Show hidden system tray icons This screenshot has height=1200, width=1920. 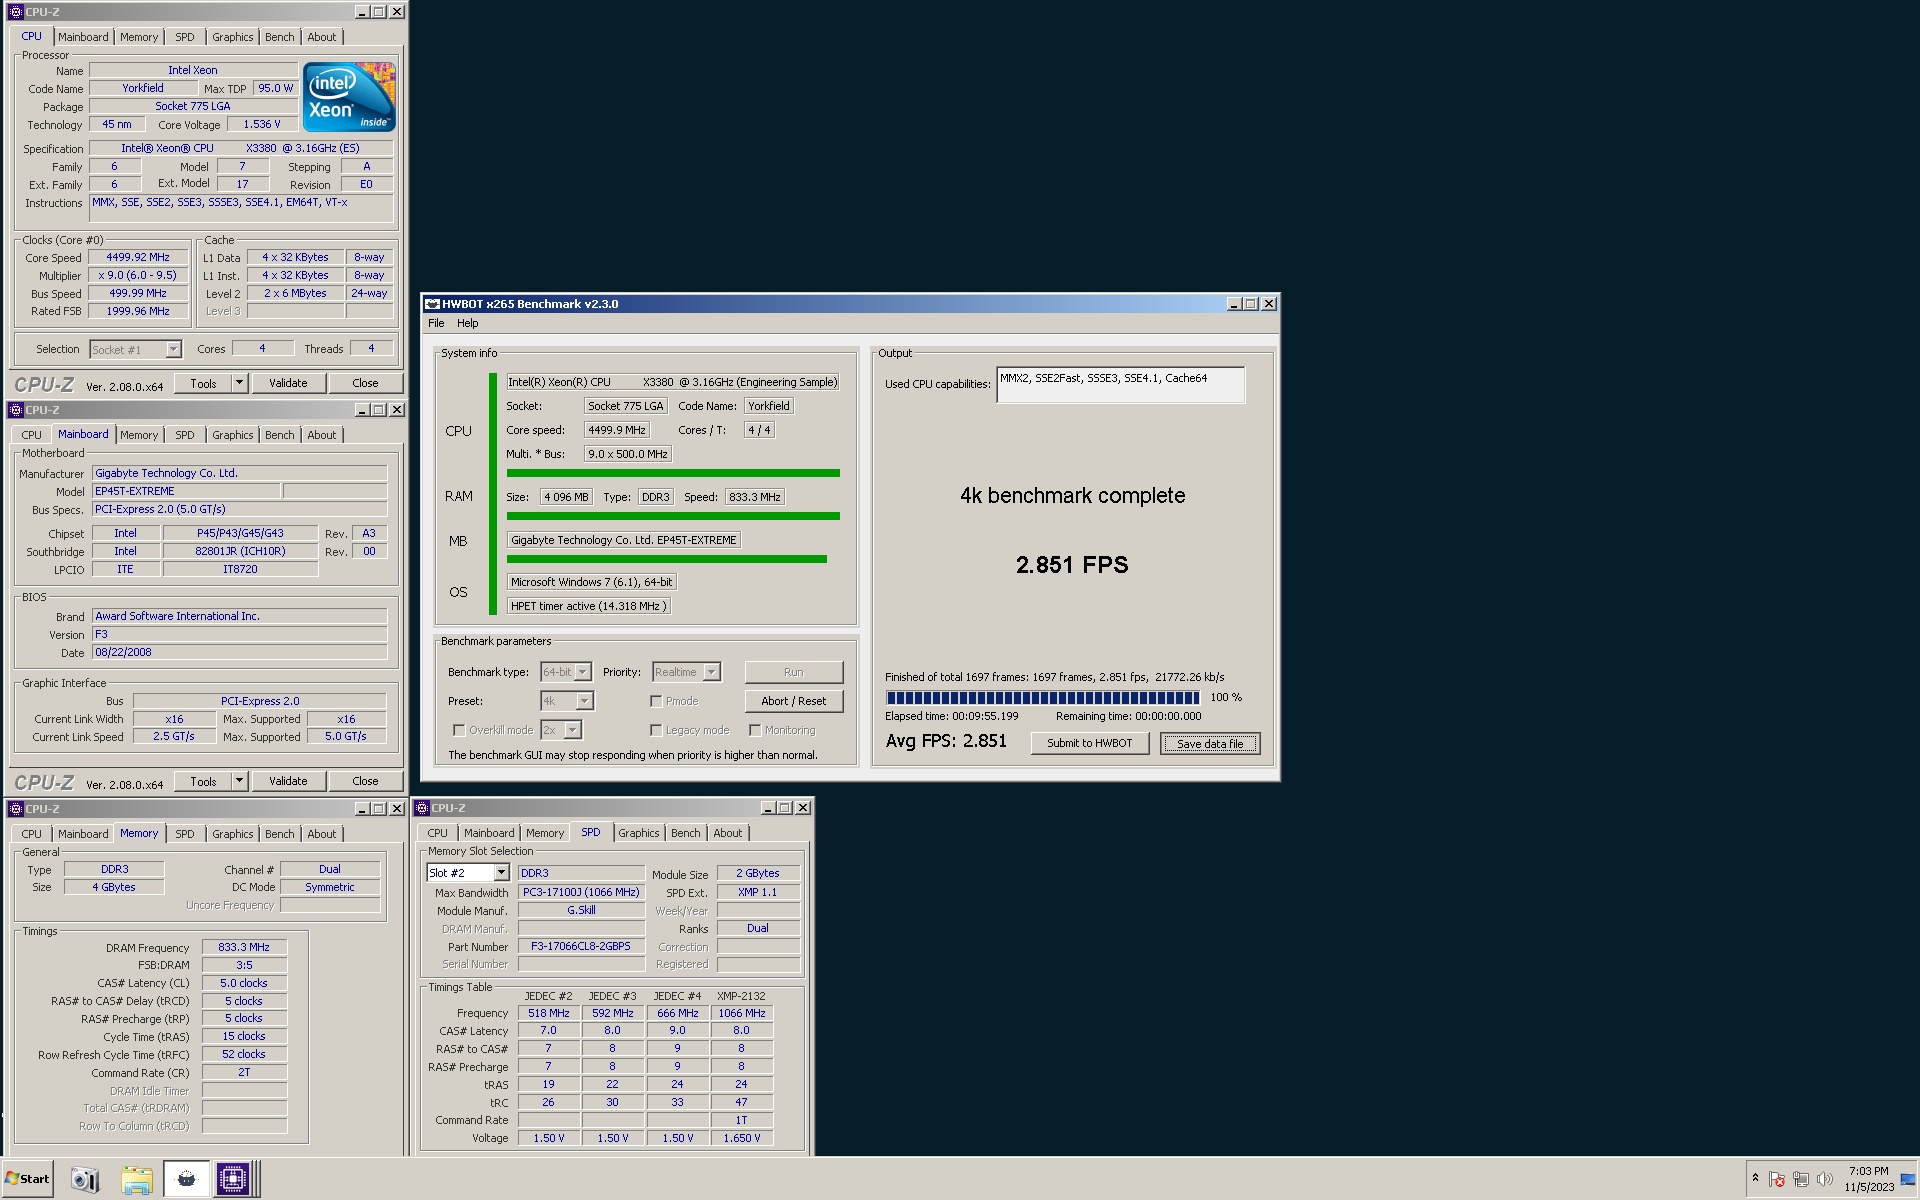(x=1755, y=1179)
